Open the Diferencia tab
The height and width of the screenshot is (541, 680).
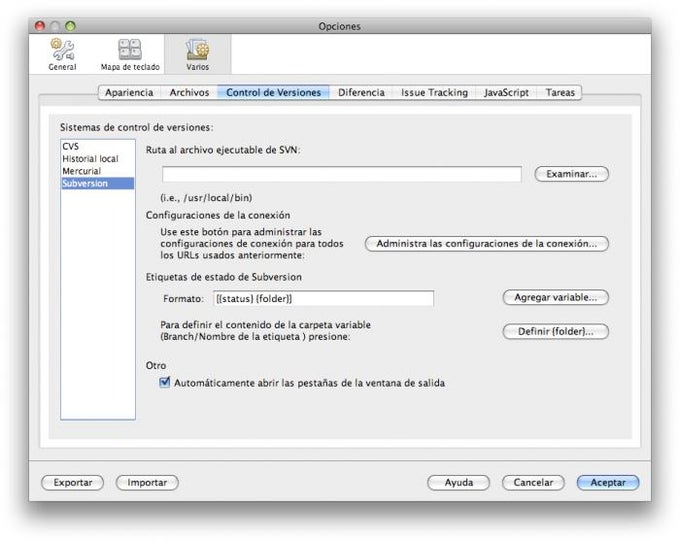tap(361, 92)
